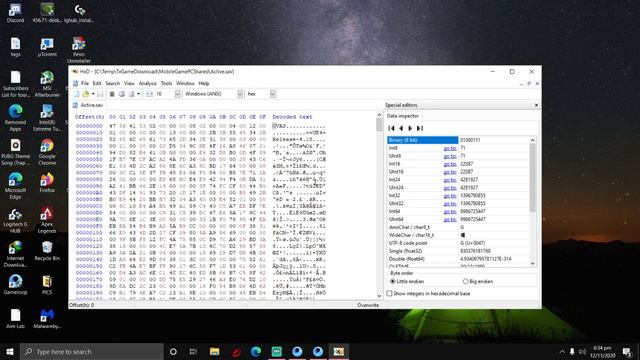Open Firefox desktop shortcut
This screenshot has width=640, height=360.
pyautogui.click(x=47, y=183)
